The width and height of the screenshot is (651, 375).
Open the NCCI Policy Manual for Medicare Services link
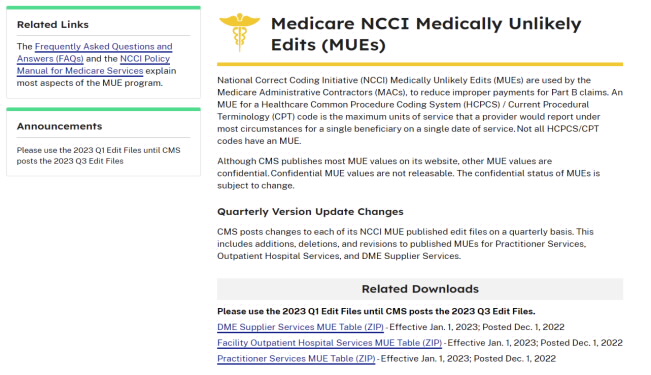coord(93,65)
